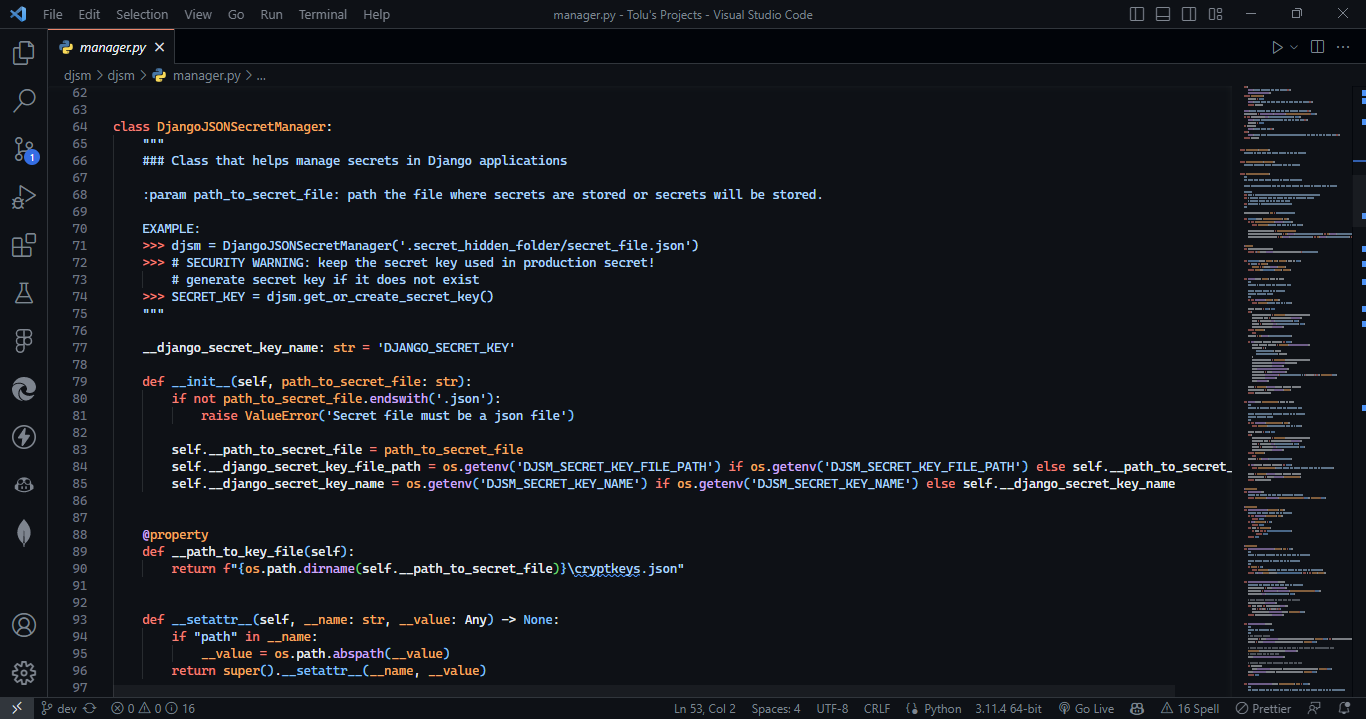Open the Customize Layout control in the title bar
The width and height of the screenshot is (1366, 719).
[x=1214, y=14]
